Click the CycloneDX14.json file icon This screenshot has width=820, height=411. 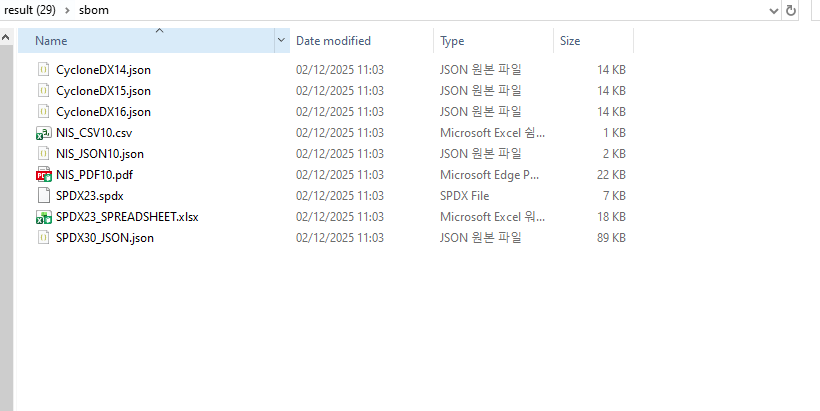click(43, 70)
